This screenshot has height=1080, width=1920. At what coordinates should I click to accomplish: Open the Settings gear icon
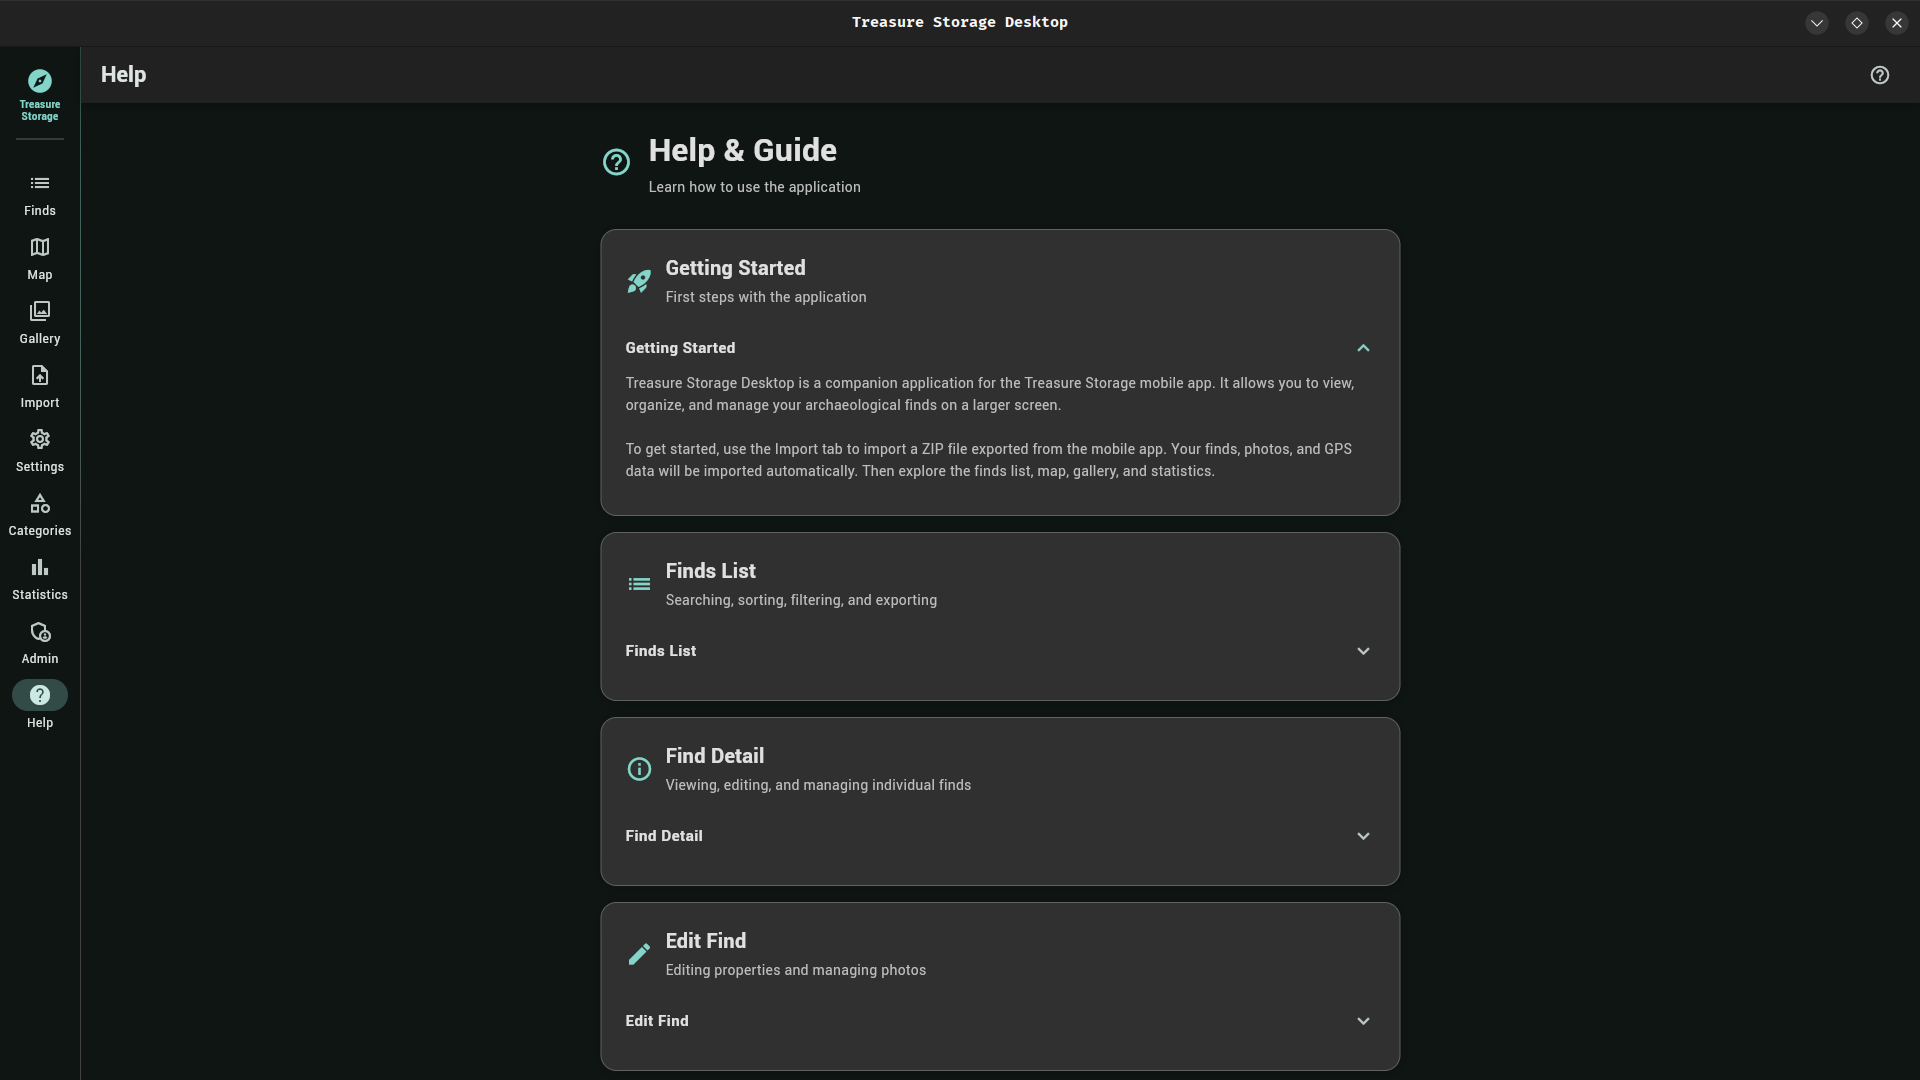tap(40, 439)
